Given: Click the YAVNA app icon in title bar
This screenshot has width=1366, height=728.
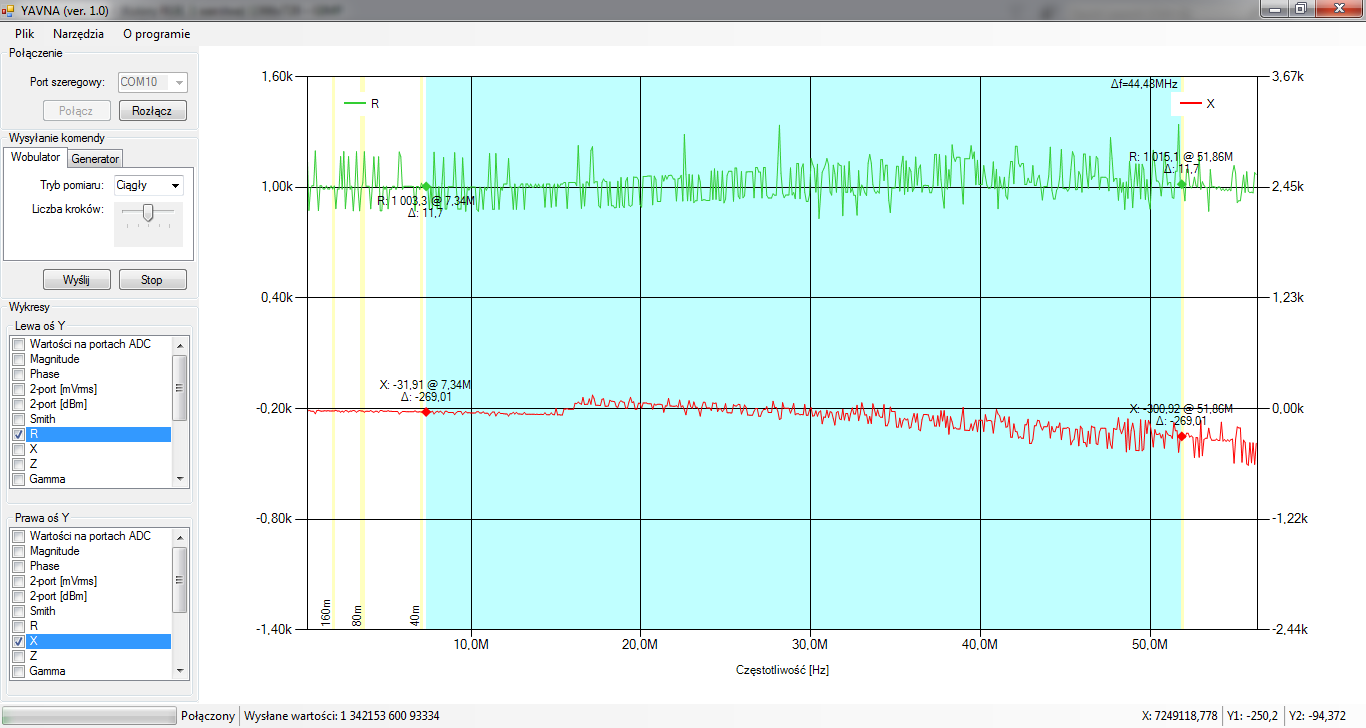Looking at the screenshot, I should 9,9.
